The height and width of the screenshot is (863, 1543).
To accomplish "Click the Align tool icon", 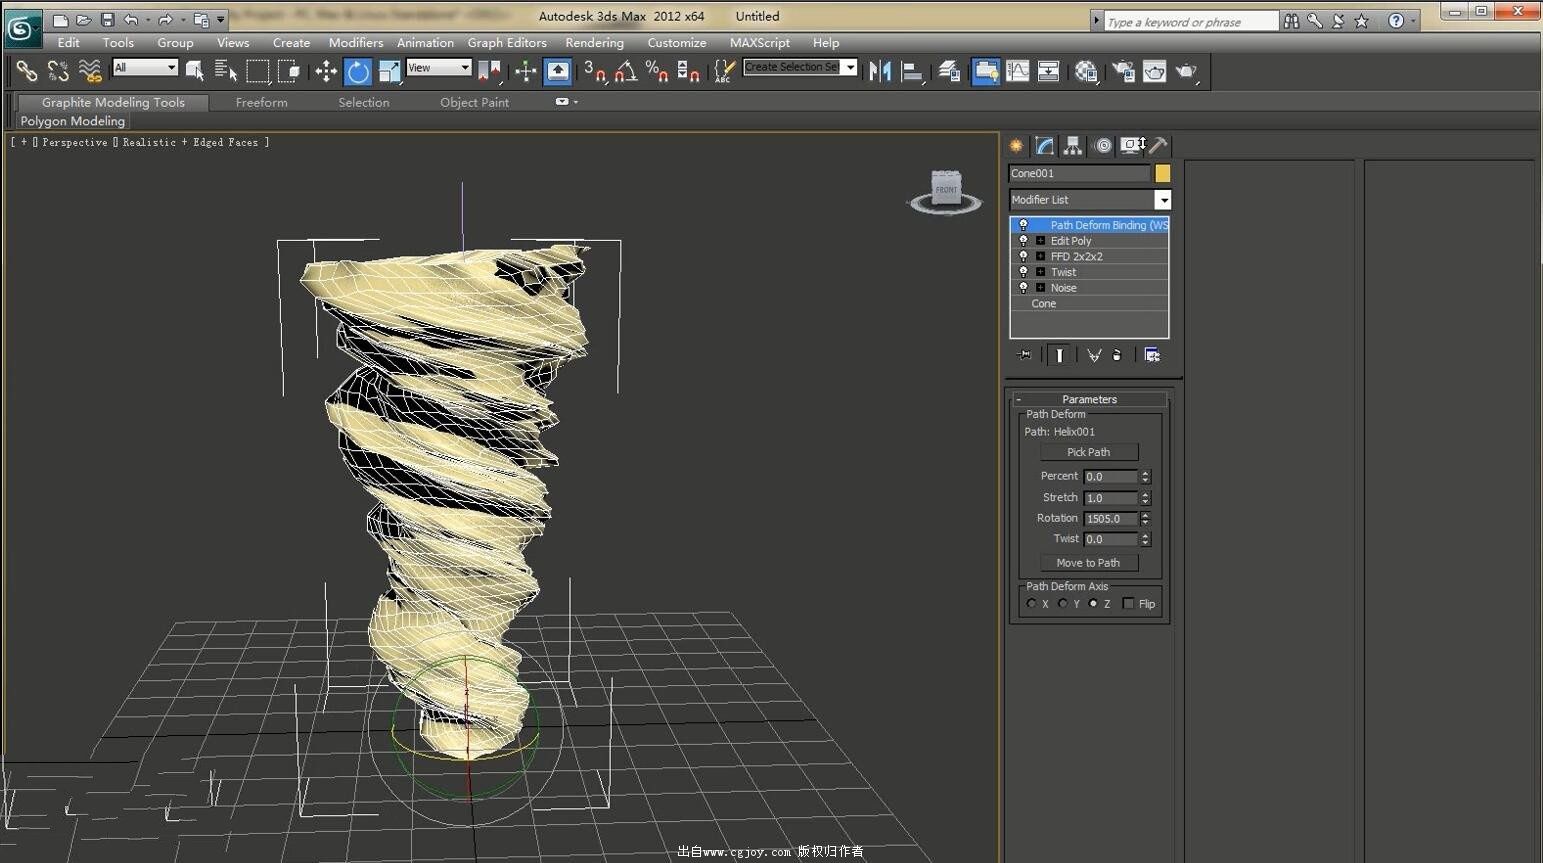I will click(x=912, y=71).
